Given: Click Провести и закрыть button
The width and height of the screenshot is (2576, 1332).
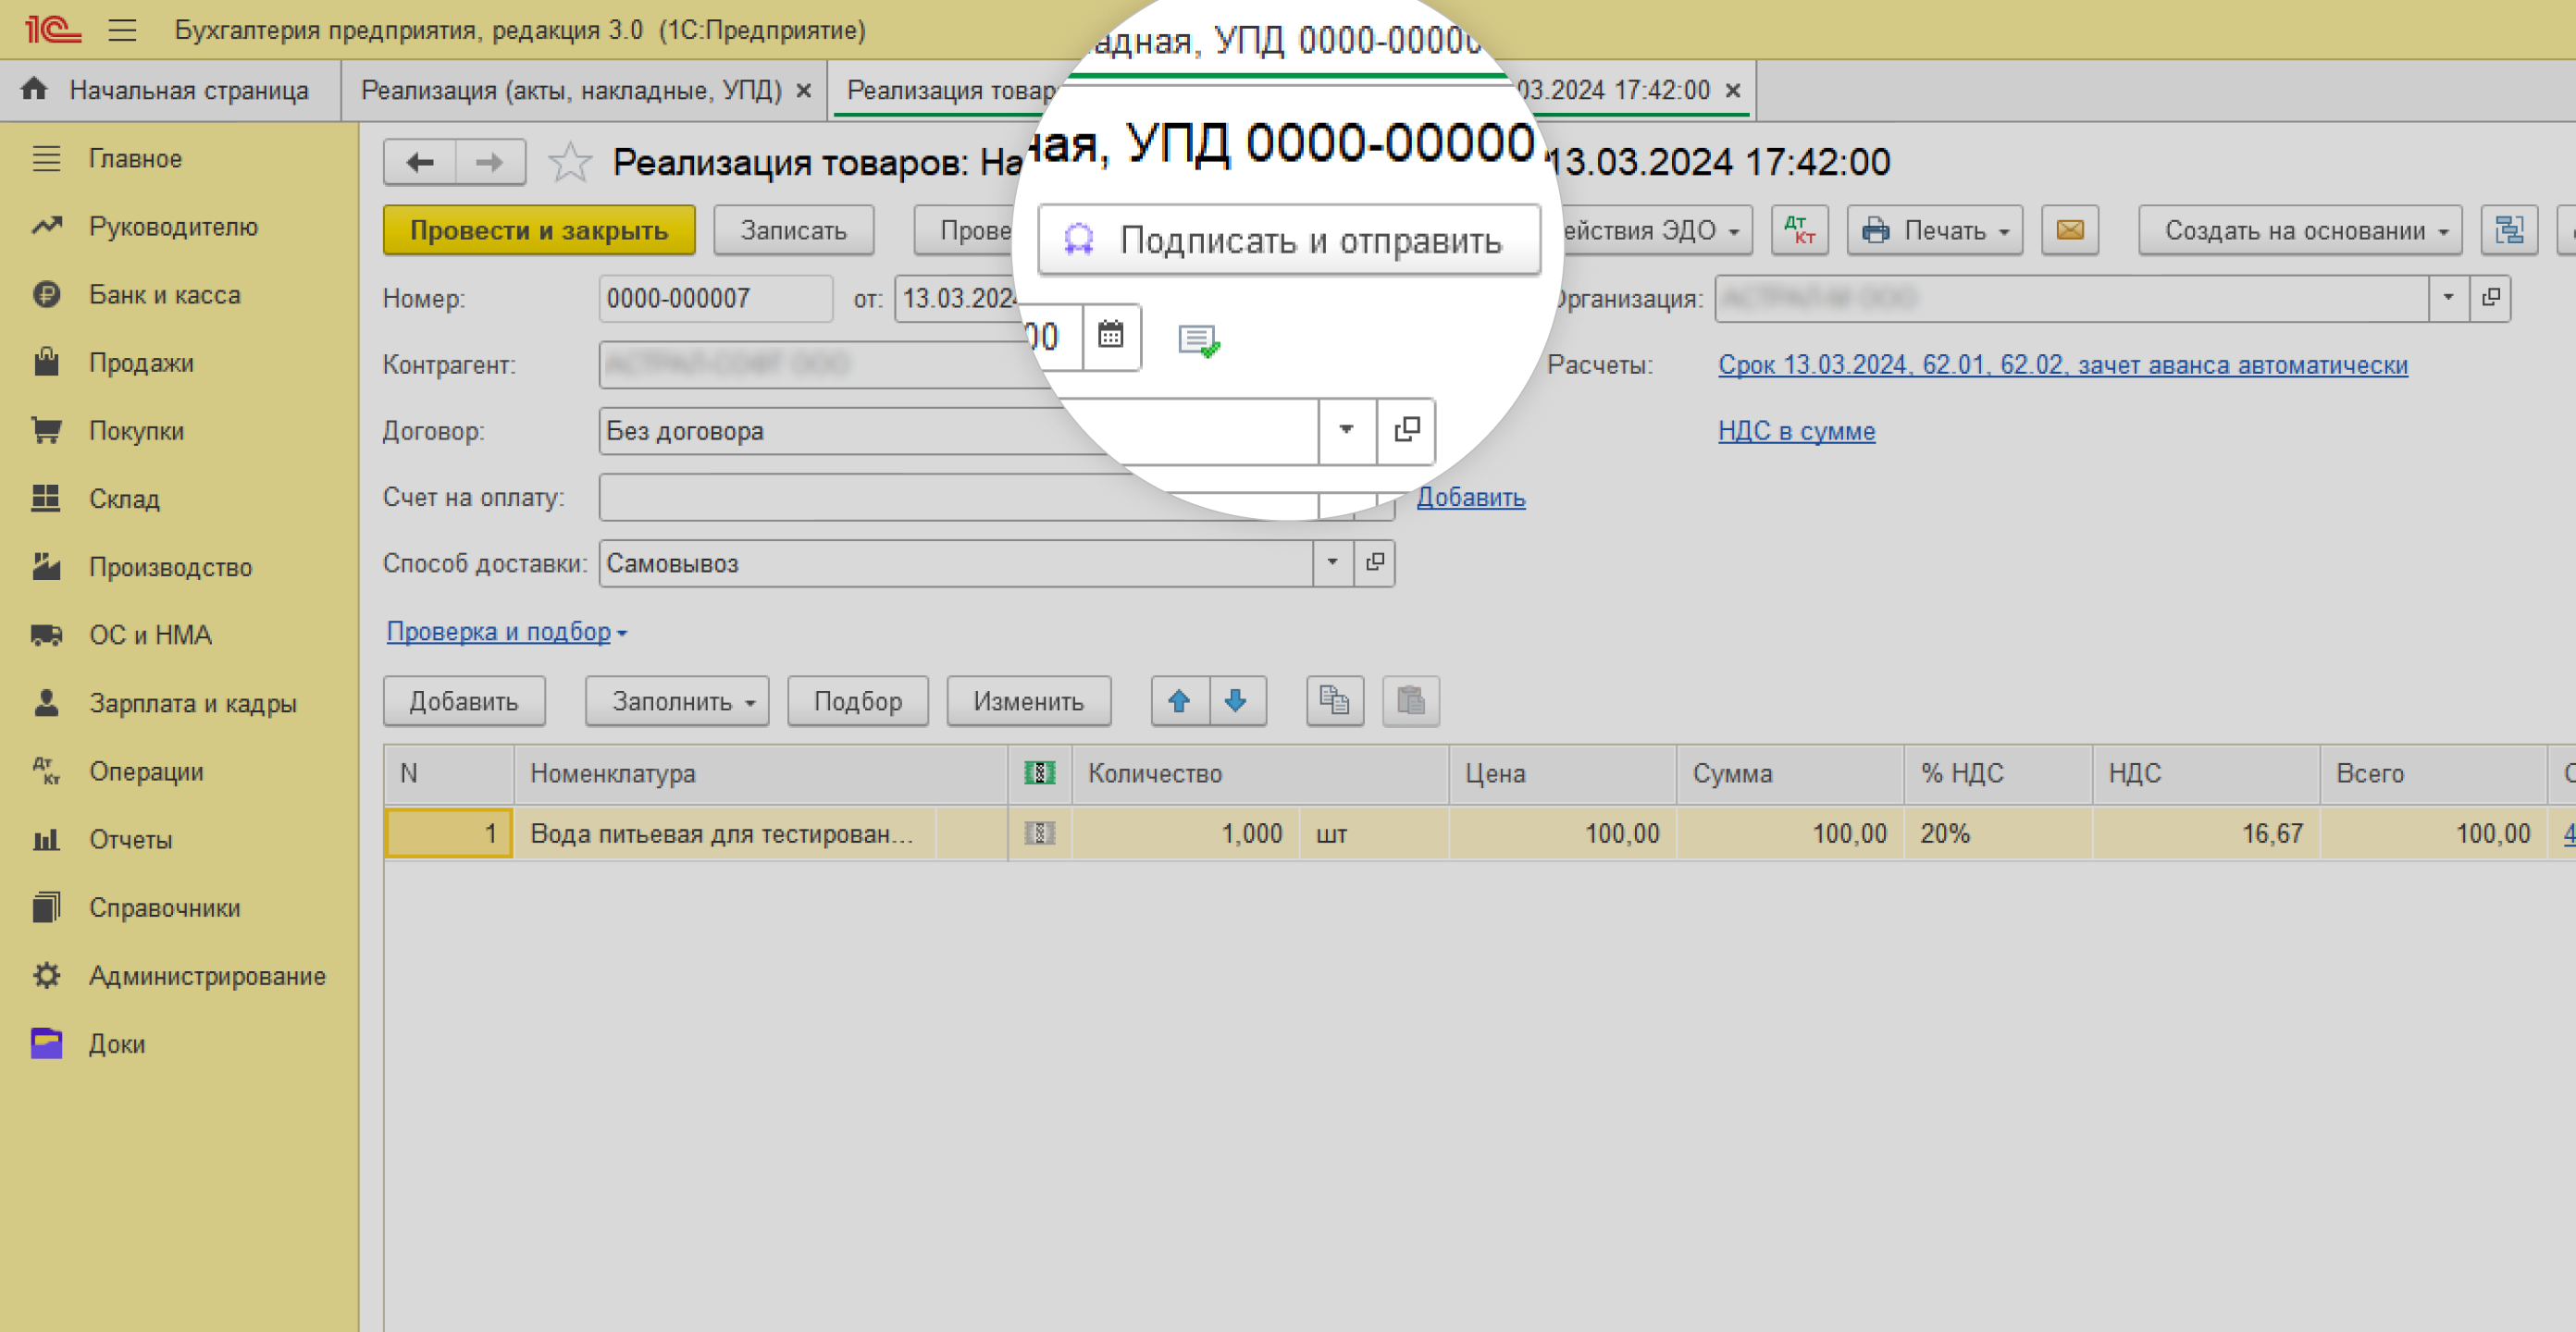Looking at the screenshot, I should [x=539, y=231].
